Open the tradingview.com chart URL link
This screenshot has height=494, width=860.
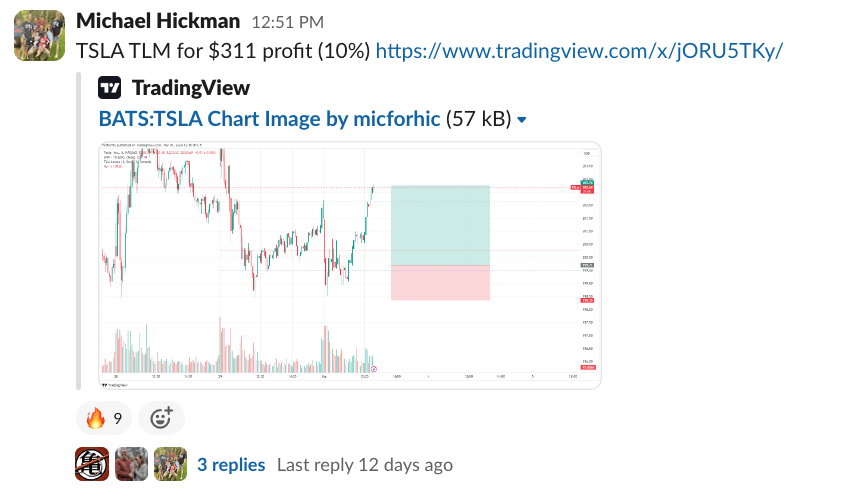click(579, 50)
